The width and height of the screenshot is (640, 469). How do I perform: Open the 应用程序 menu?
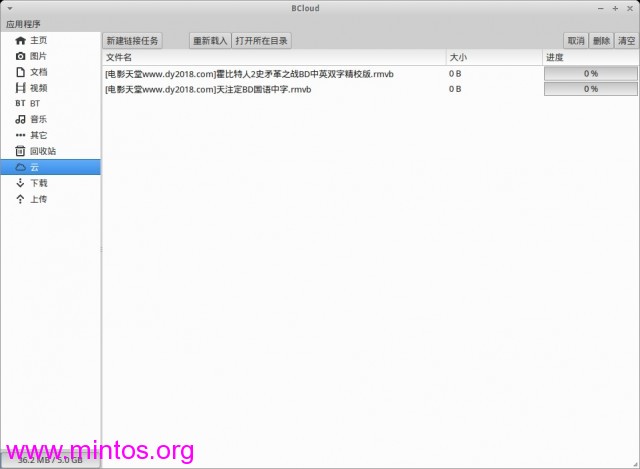click(x=23, y=23)
